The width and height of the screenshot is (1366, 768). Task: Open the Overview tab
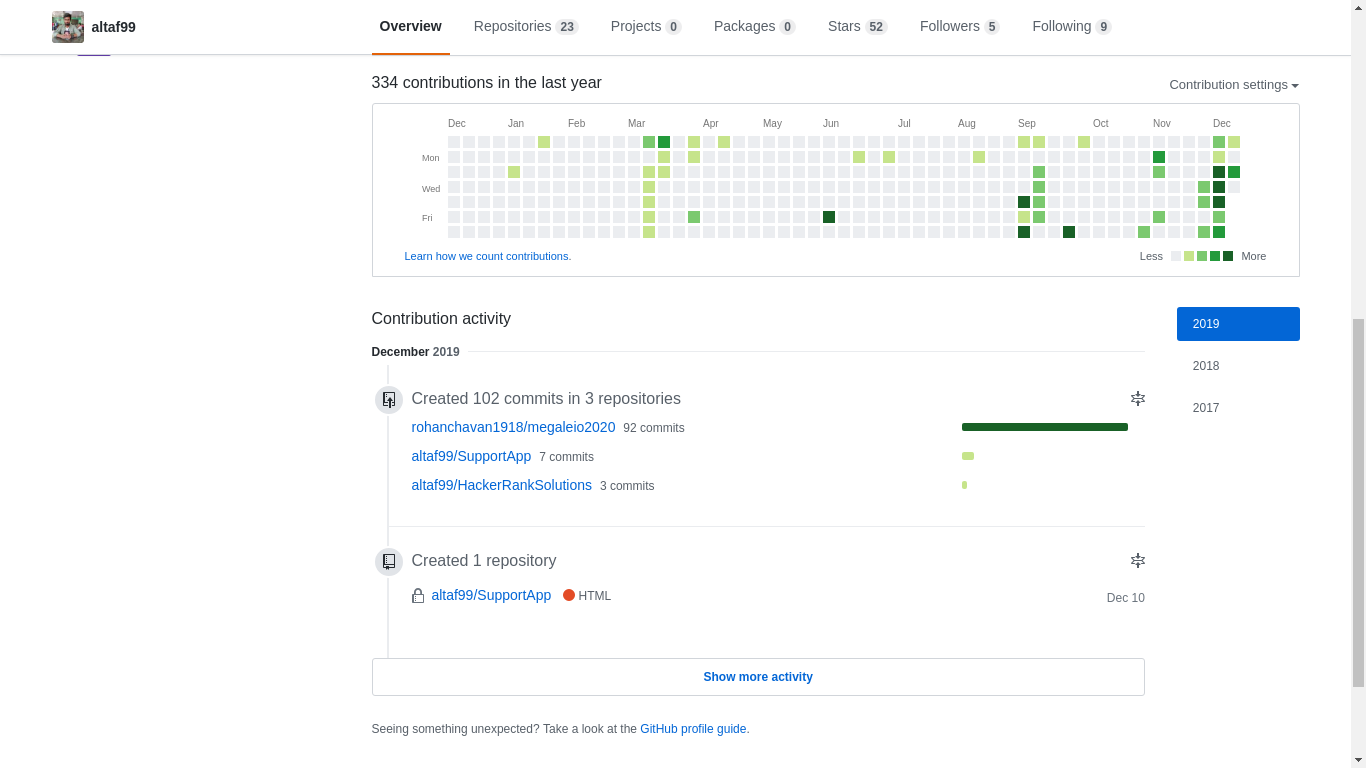410,27
